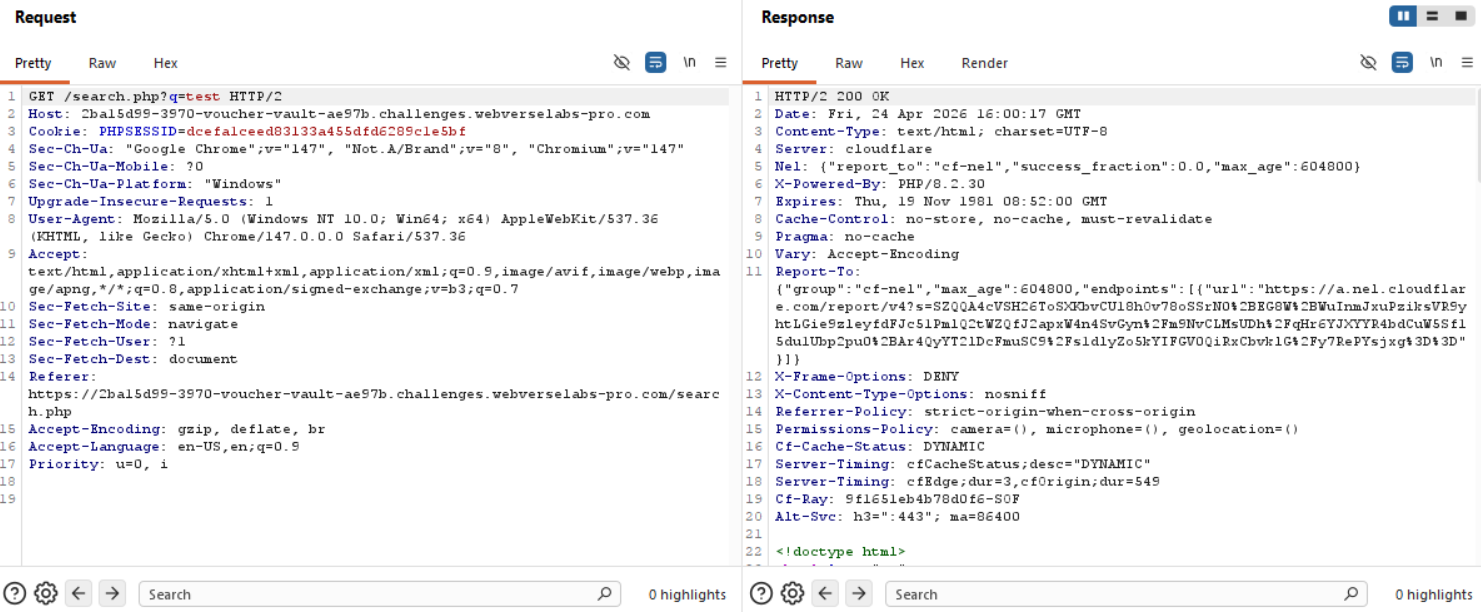Screen dimensions: 1481x612
Task: Switch to Hex tab in Request
Action: click(165, 63)
